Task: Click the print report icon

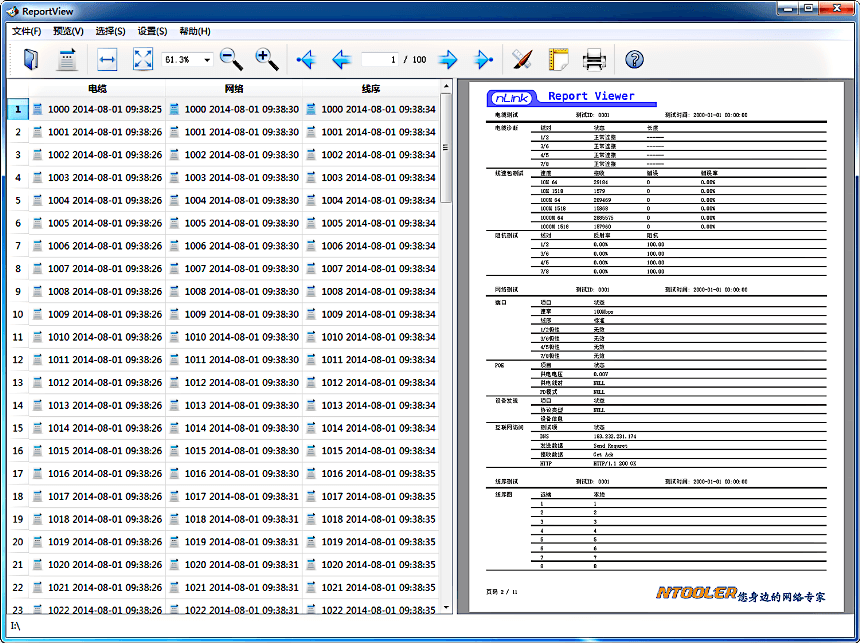Action: [x=594, y=60]
